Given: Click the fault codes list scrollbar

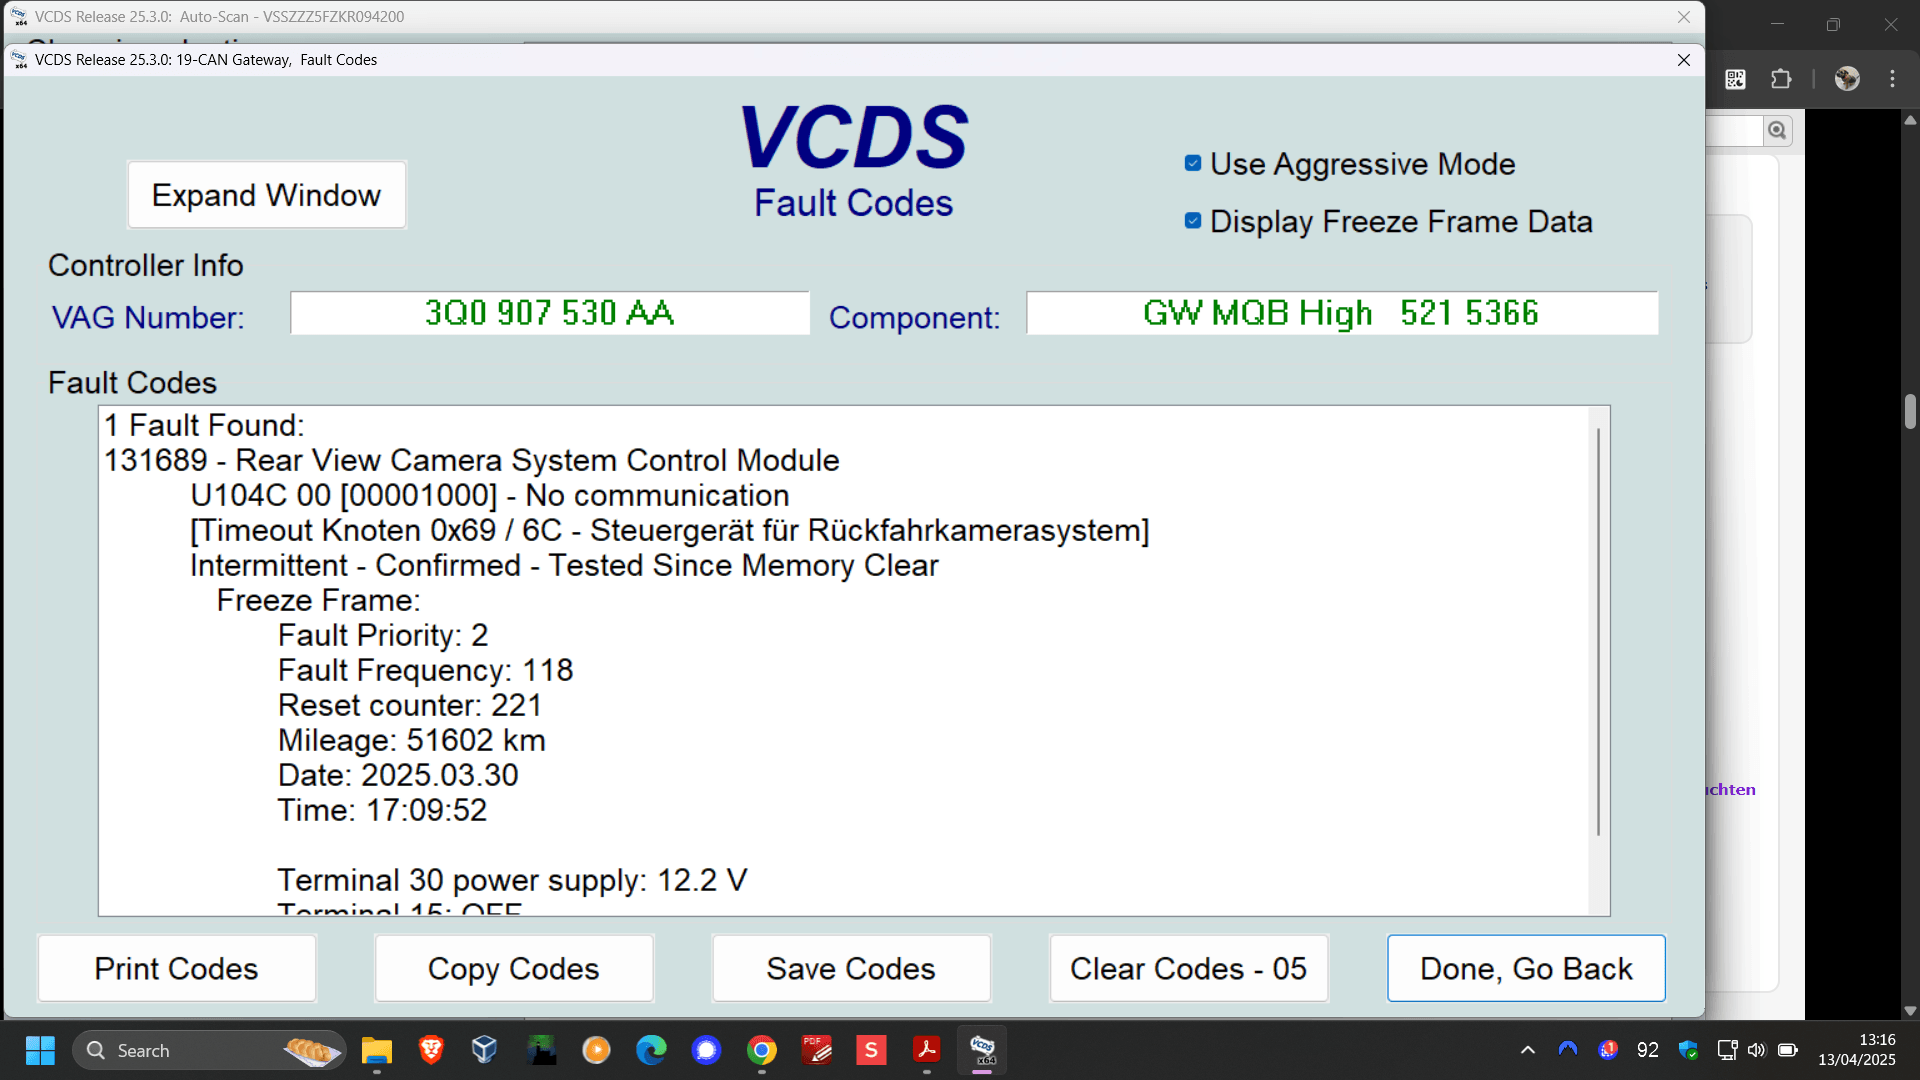Looking at the screenshot, I should 1598,630.
